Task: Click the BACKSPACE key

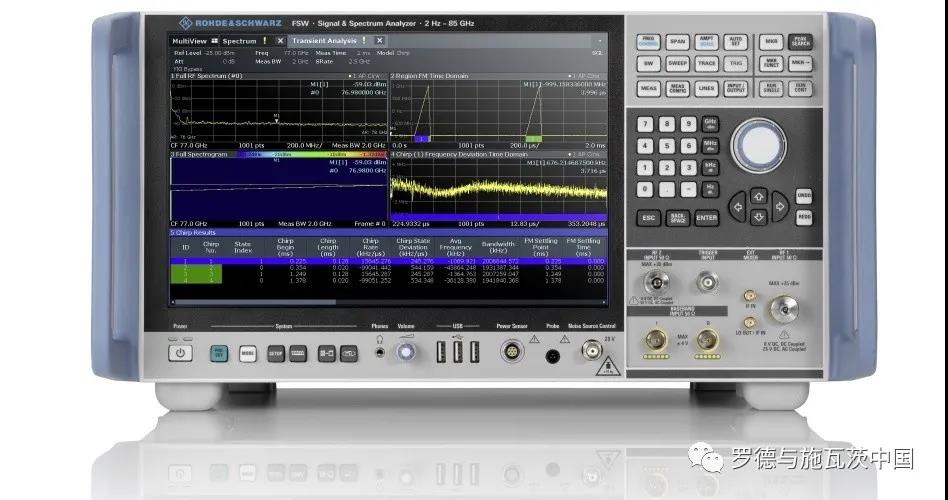Action: coord(678,218)
